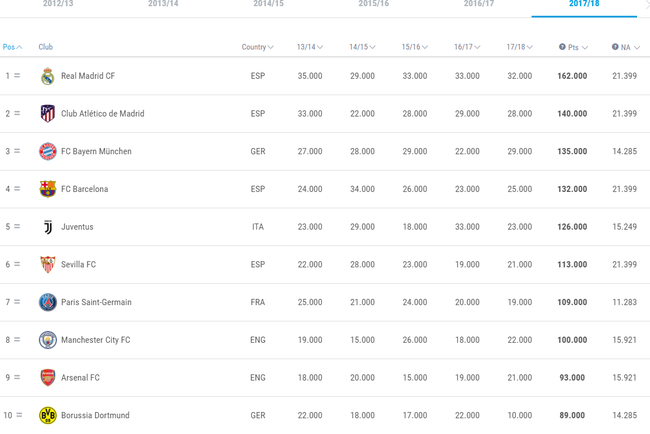Open Paris Saint-Germain club link
The image size is (650, 434).
tap(96, 302)
